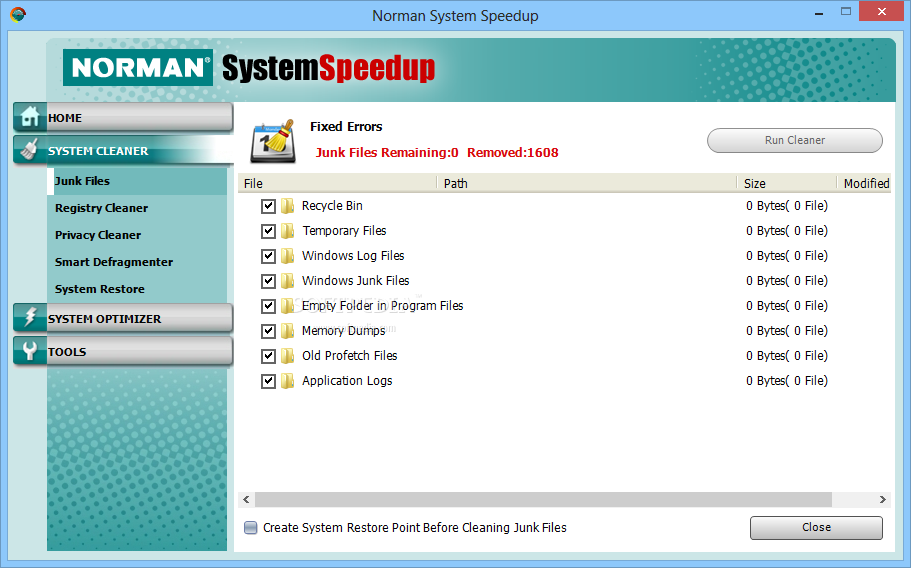911x568 pixels.
Task: Click the Removed:1608 status text
Action: (512, 153)
